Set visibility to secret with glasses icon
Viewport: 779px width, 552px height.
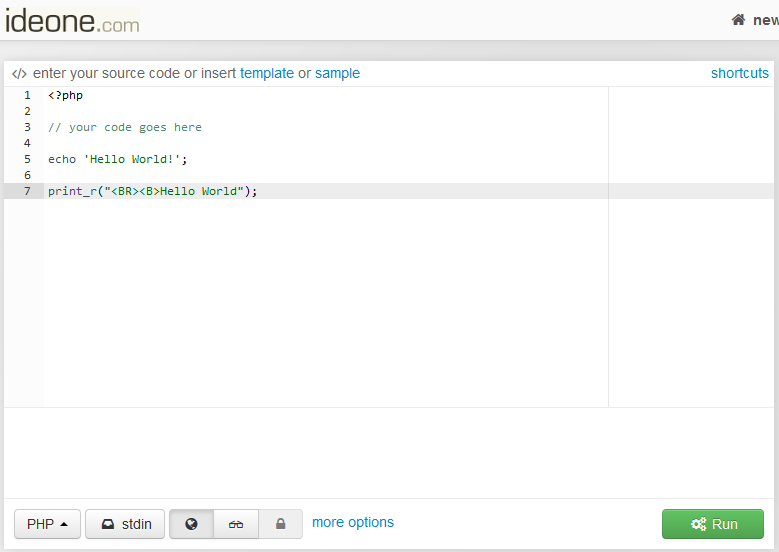click(236, 524)
